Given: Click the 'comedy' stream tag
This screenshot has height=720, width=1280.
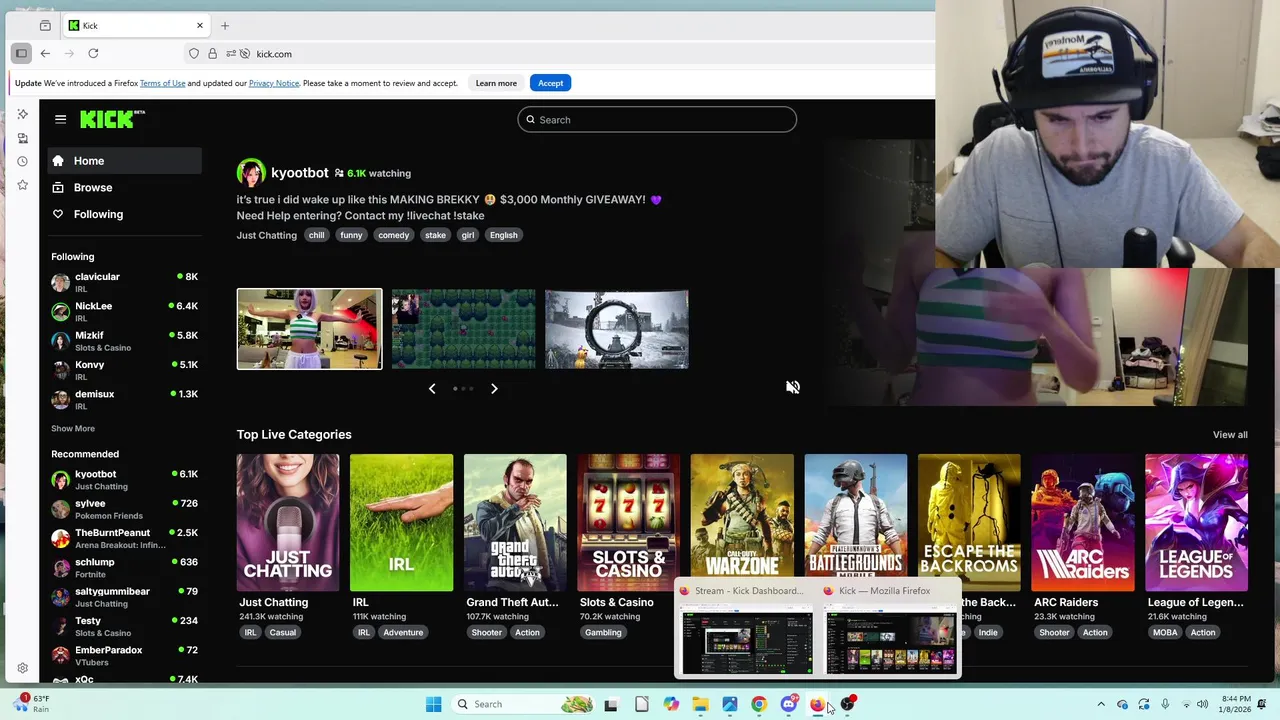Looking at the screenshot, I should pyautogui.click(x=393, y=235).
